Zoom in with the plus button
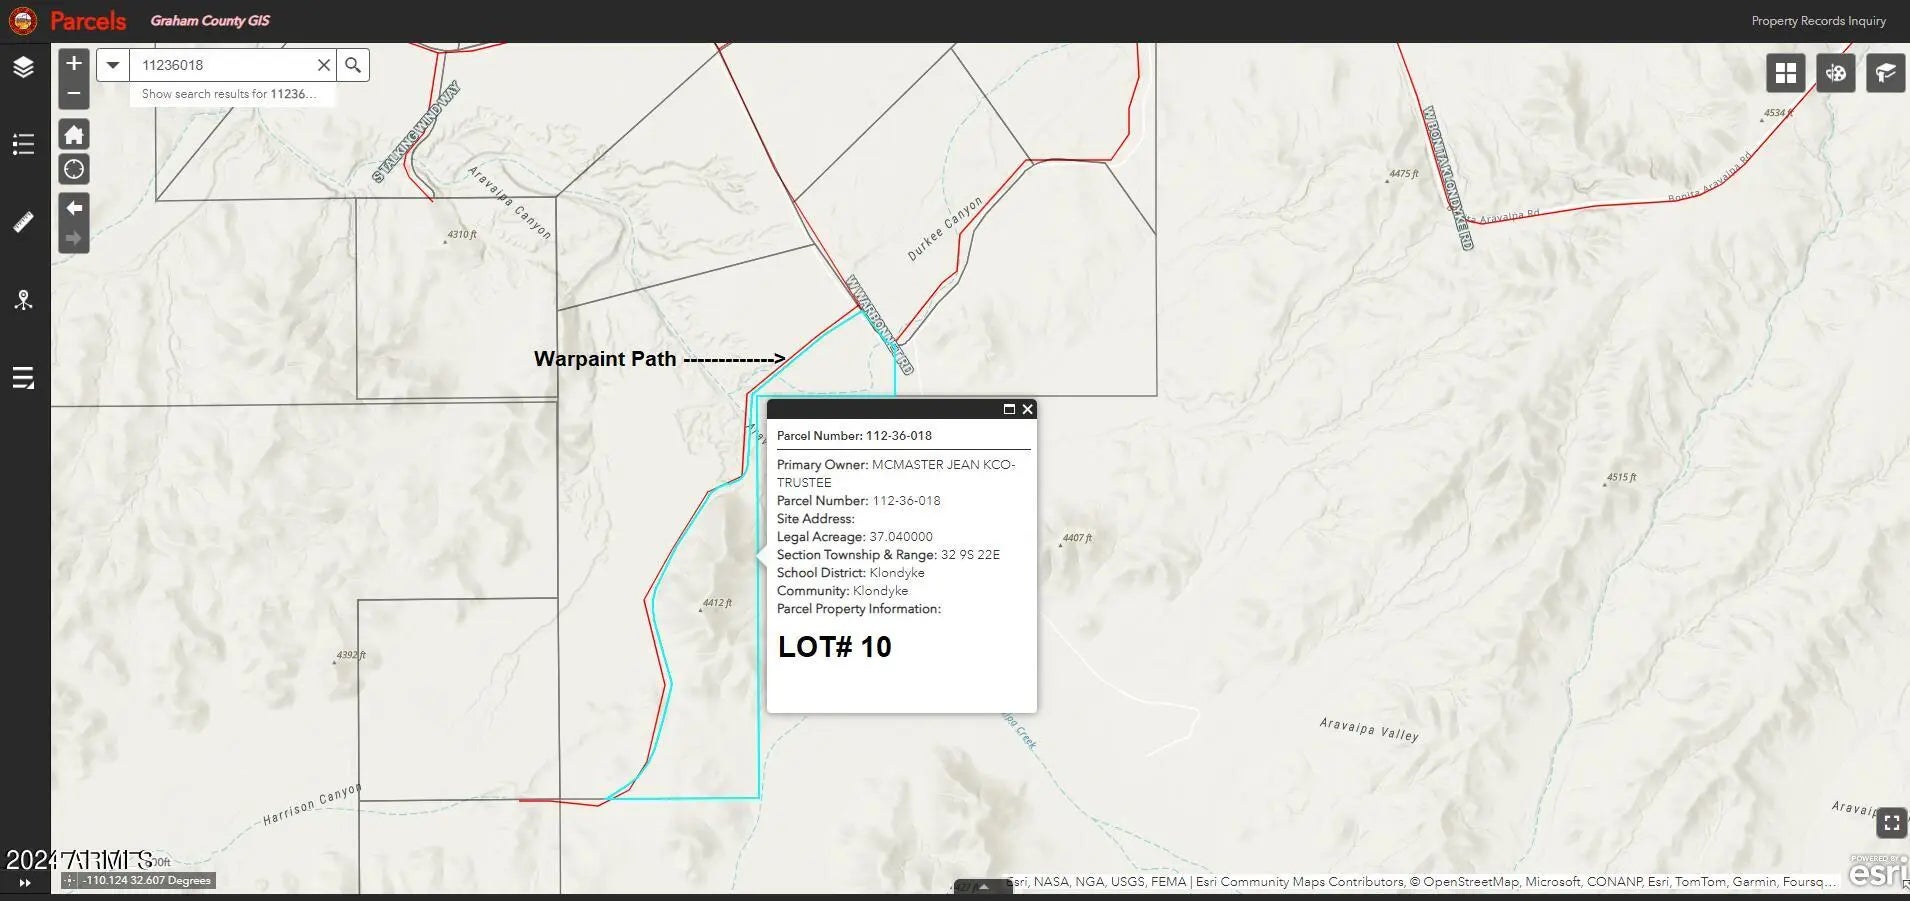 pyautogui.click(x=74, y=64)
